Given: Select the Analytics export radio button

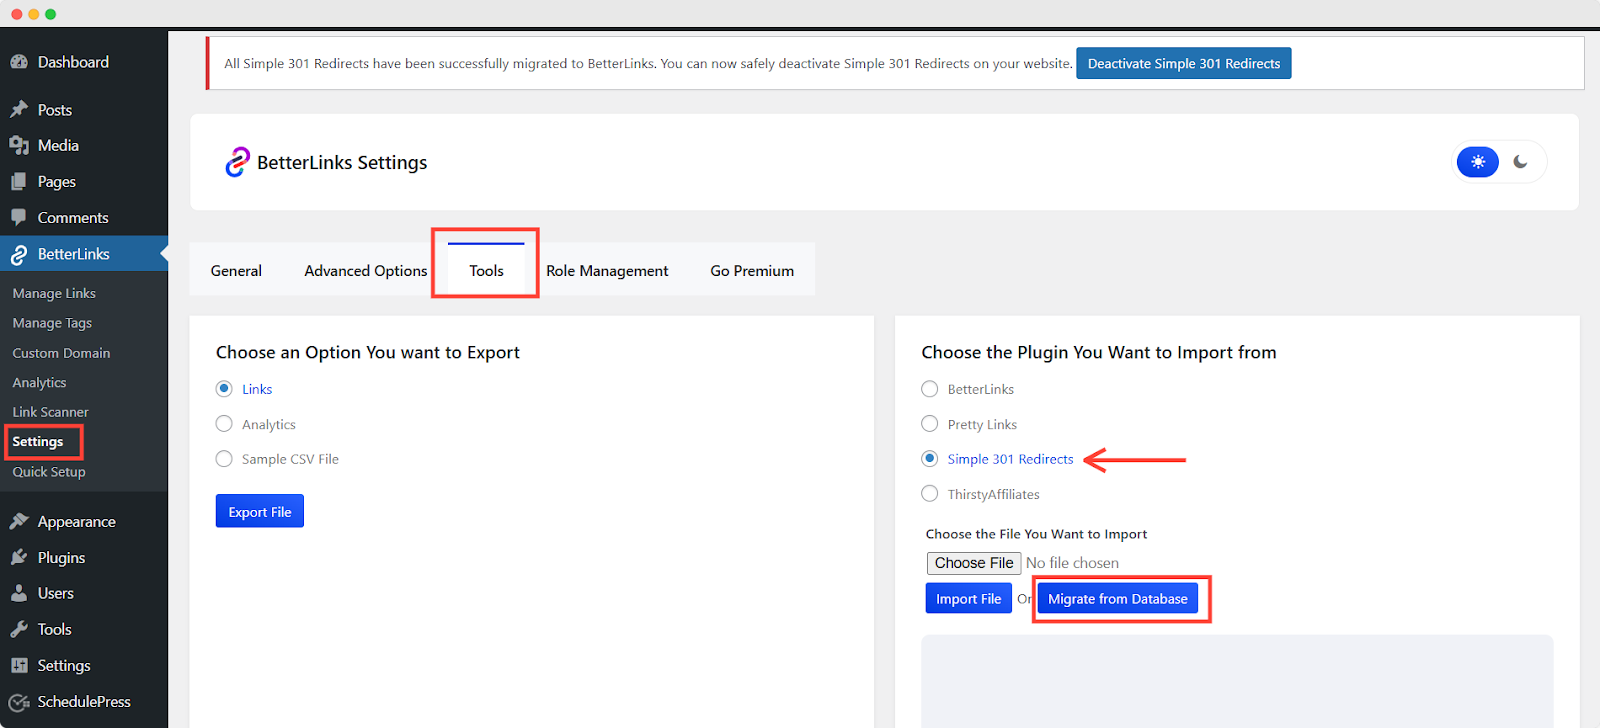Looking at the screenshot, I should pos(224,424).
